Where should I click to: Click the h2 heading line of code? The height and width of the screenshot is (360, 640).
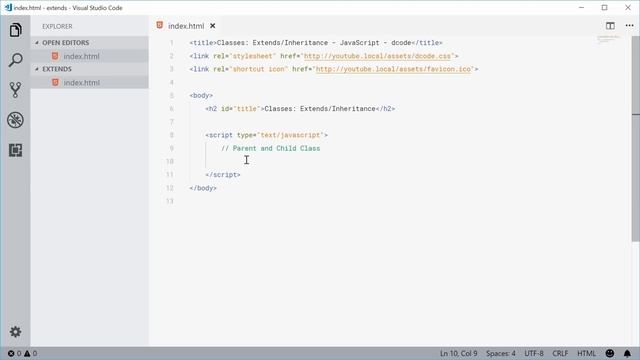tap(300, 109)
